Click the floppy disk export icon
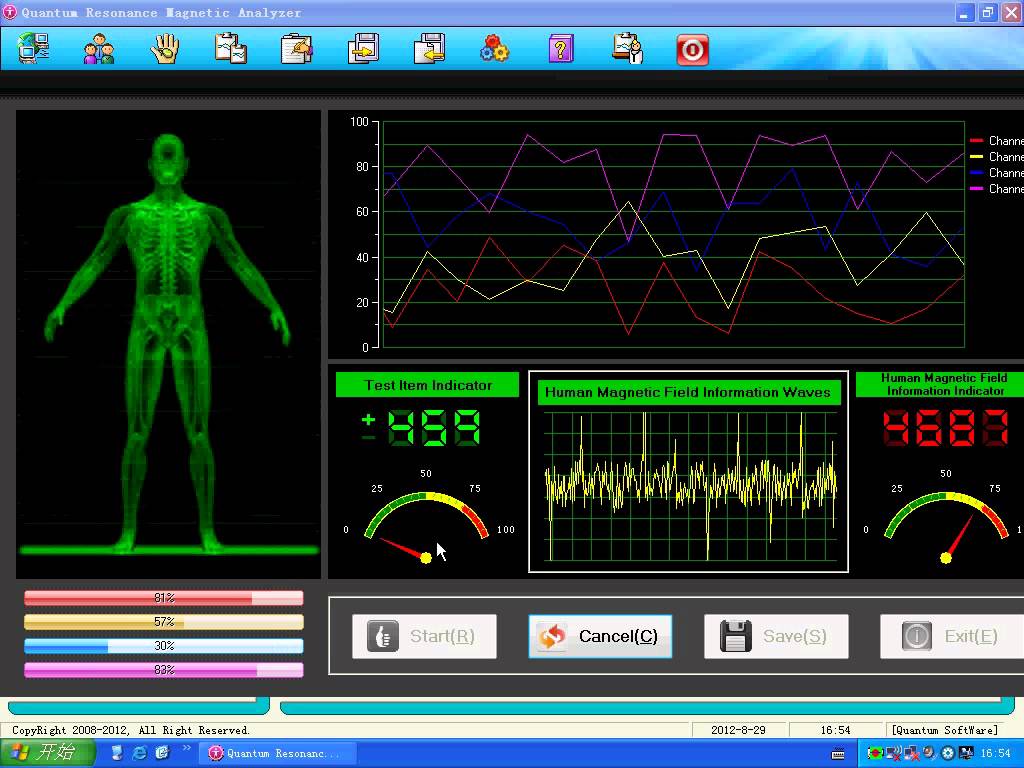 [x=429, y=48]
